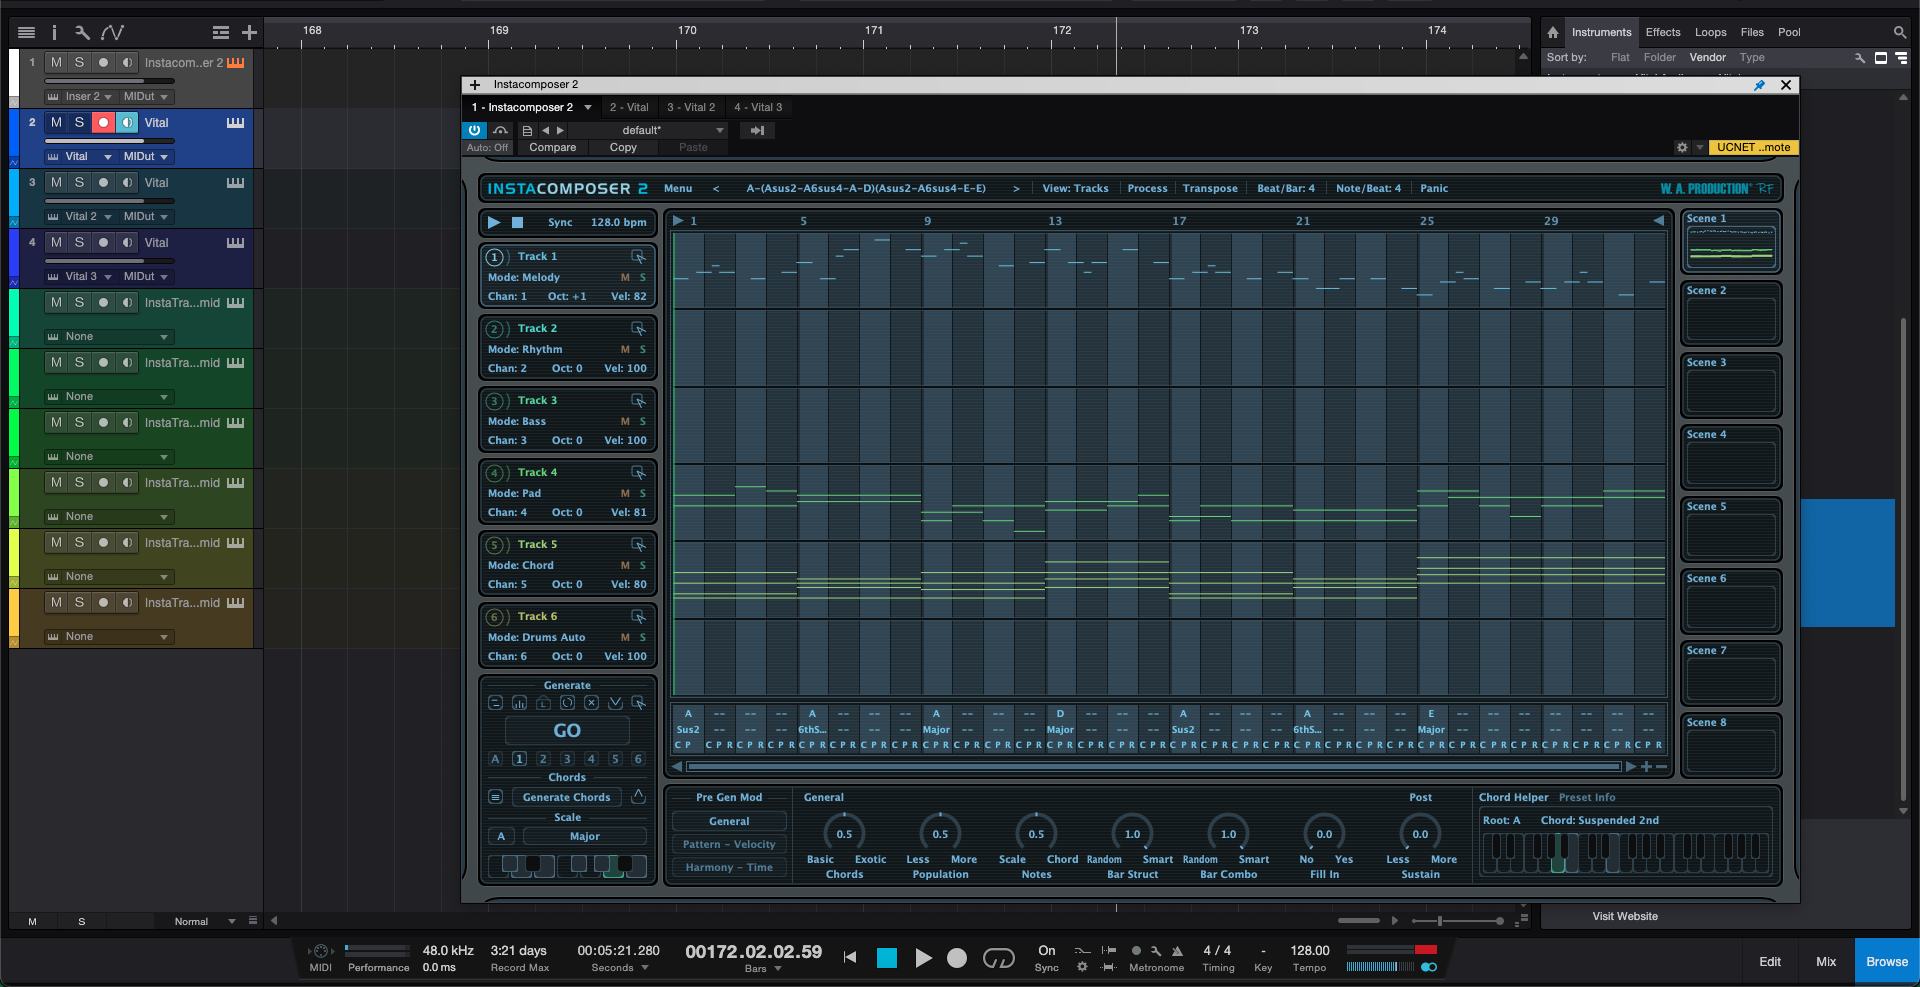Open the automation curve icon in toolbar
1920x987 pixels.
[x=112, y=33]
